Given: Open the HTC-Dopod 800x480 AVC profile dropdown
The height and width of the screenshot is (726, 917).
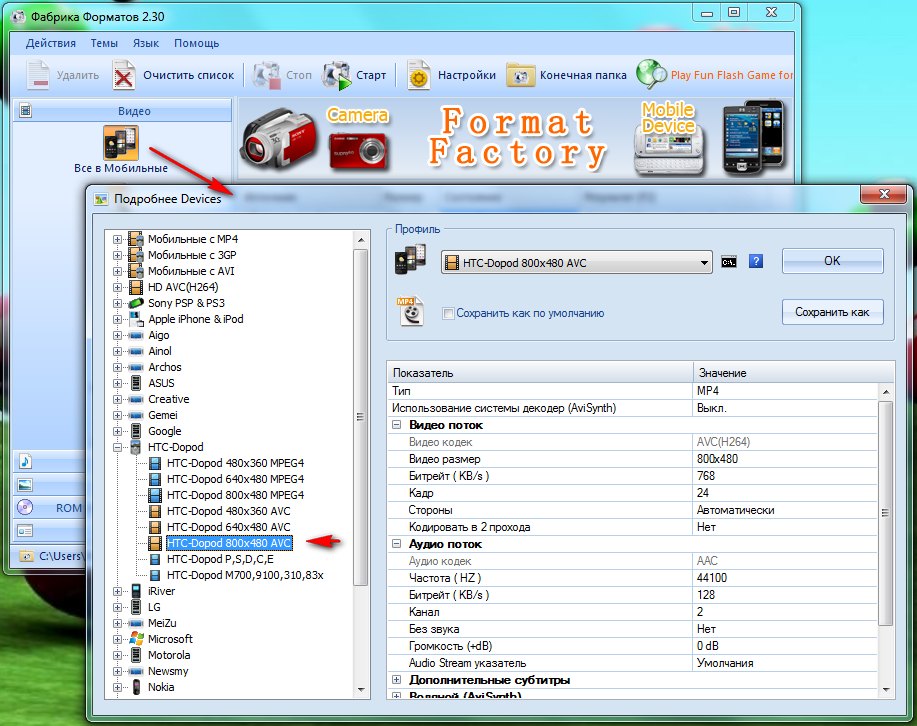Looking at the screenshot, I should click(705, 263).
